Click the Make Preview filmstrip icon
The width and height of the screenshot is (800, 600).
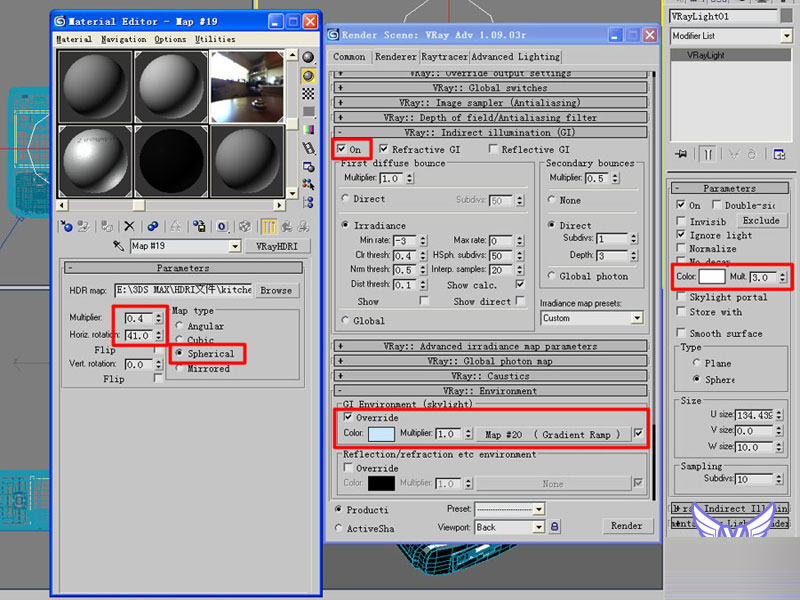pyautogui.click(x=308, y=148)
